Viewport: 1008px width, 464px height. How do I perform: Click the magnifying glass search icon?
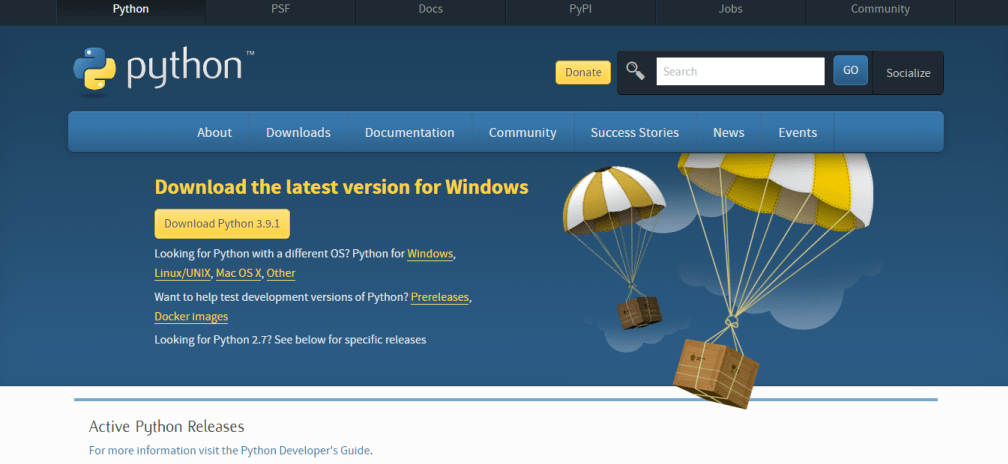click(x=635, y=71)
